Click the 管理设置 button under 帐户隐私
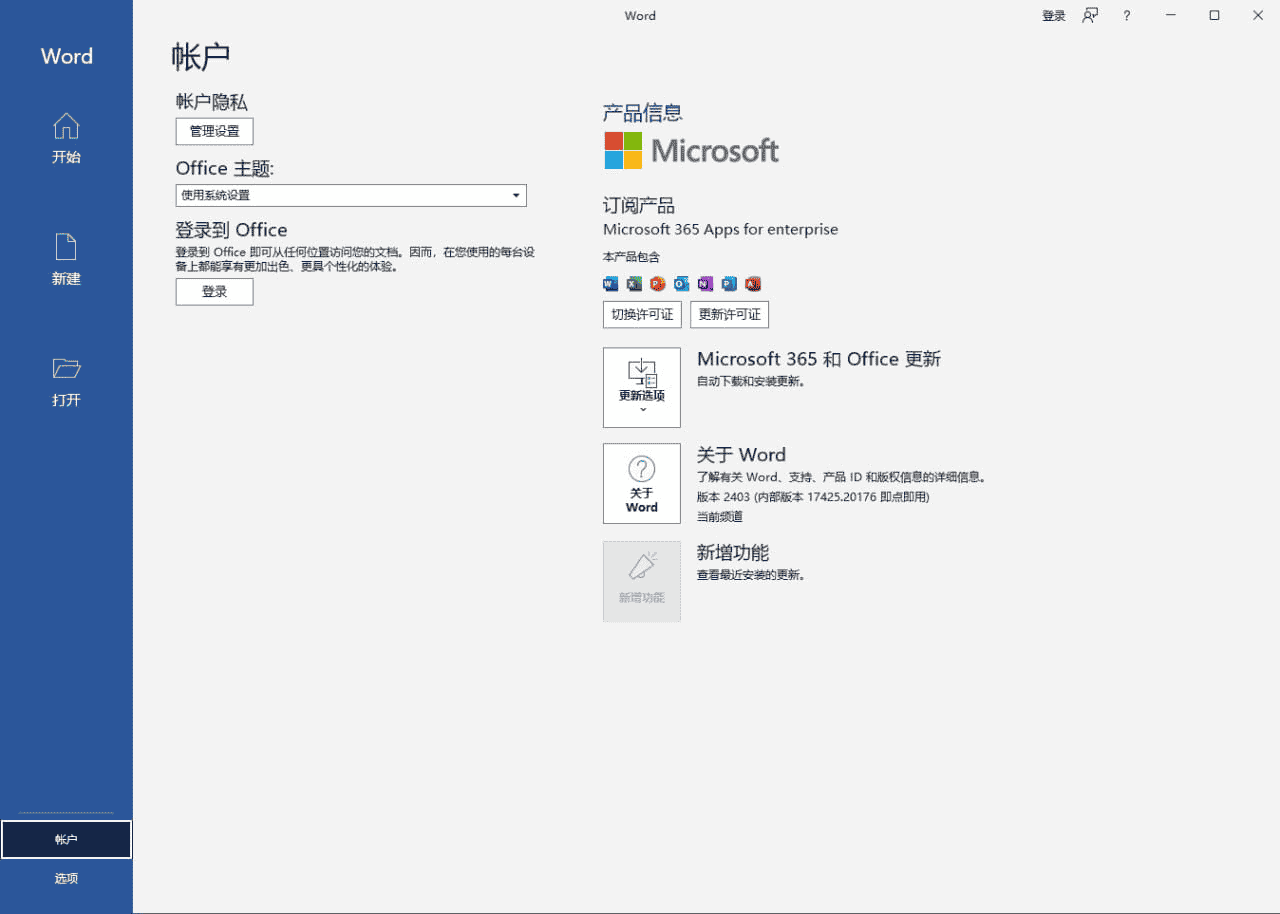 click(214, 131)
